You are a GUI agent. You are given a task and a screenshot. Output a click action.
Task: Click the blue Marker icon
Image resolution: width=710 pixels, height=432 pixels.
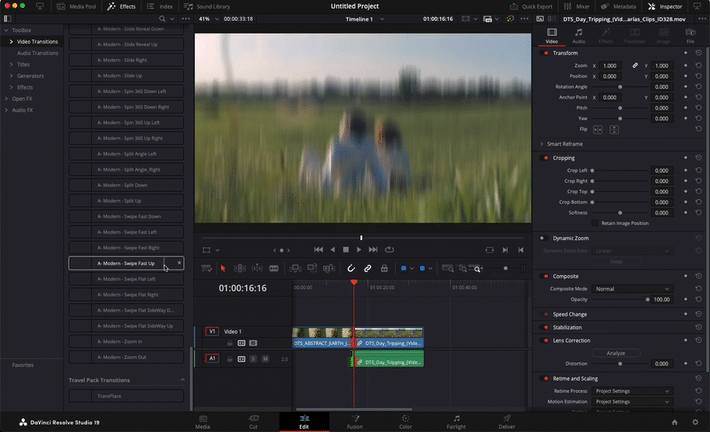[x=422, y=269]
